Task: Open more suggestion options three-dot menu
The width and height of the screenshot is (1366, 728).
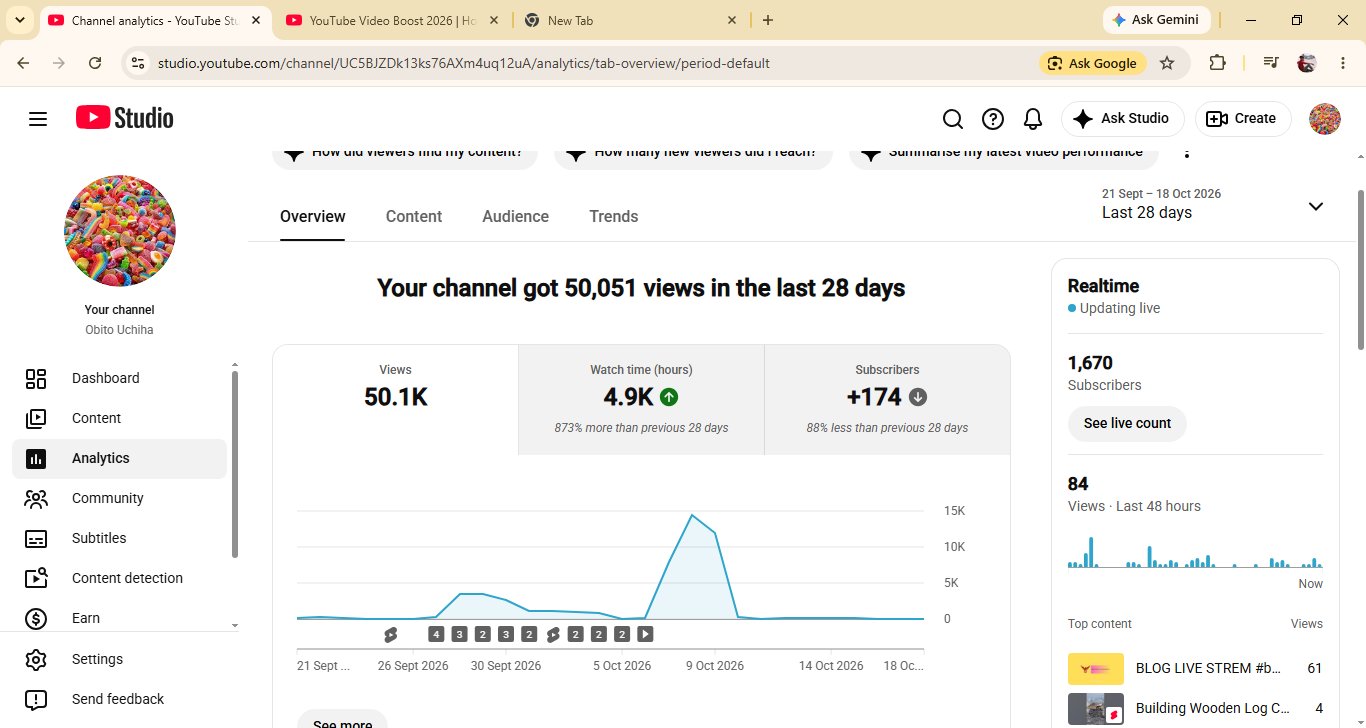Action: (x=1187, y=153)
